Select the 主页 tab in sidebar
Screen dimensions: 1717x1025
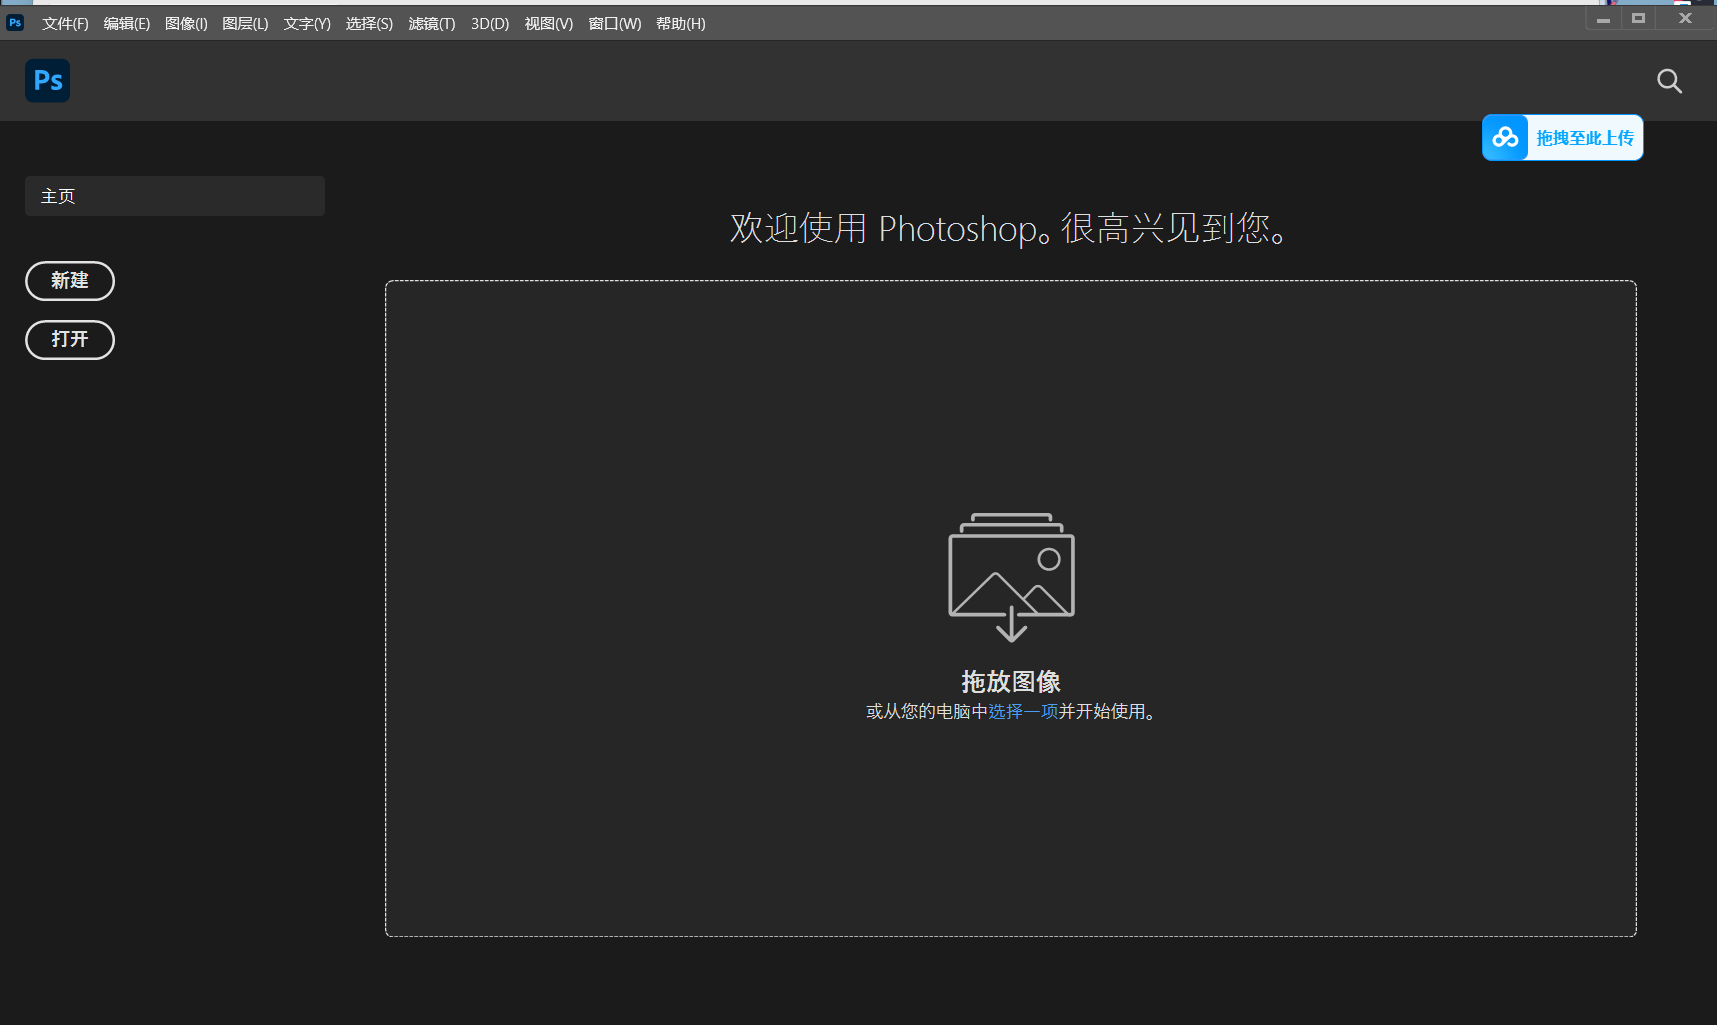point(175,196)
